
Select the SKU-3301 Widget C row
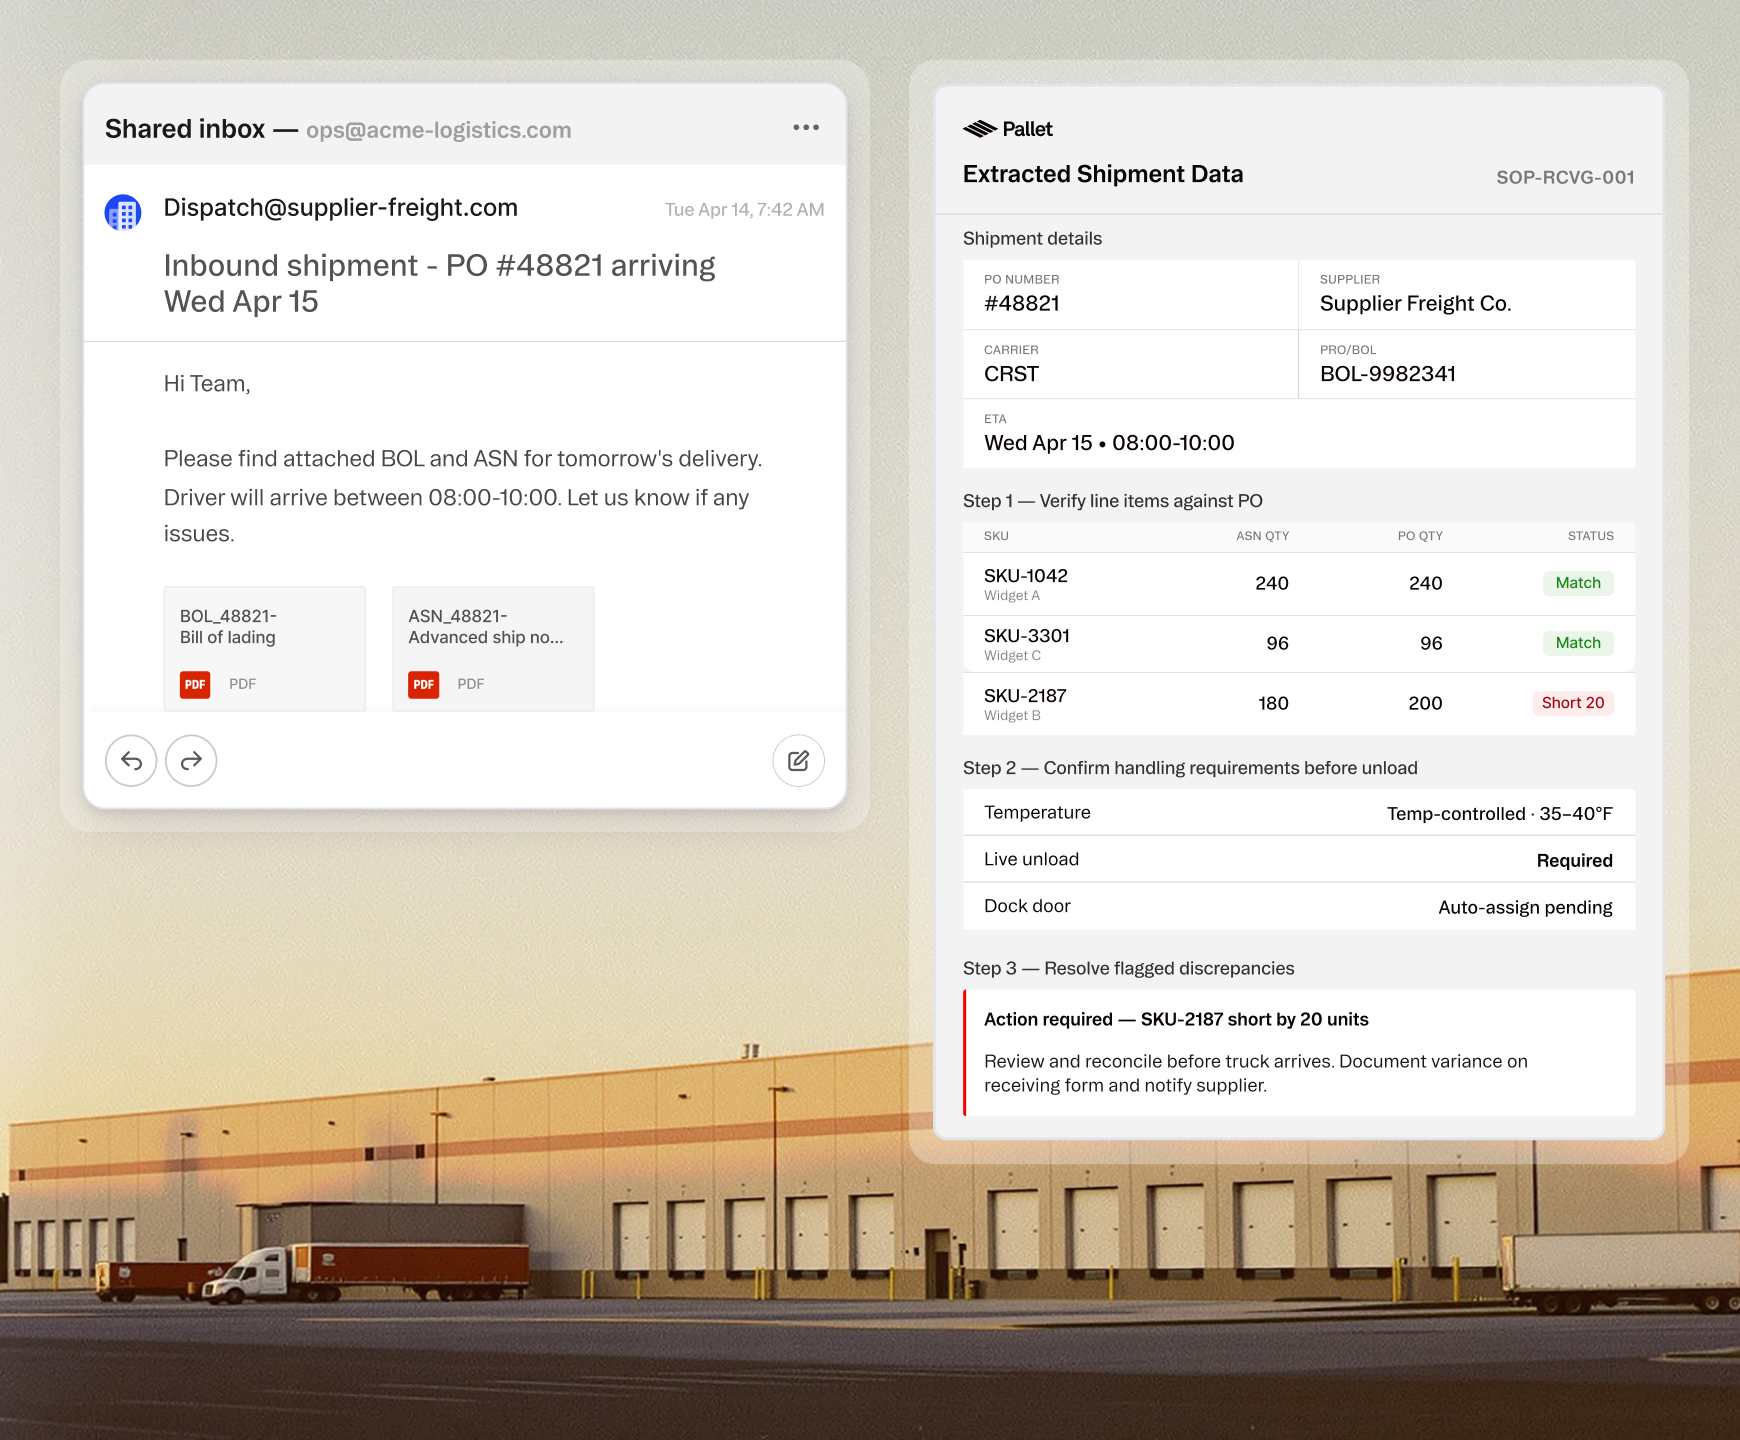[1299, 644]
